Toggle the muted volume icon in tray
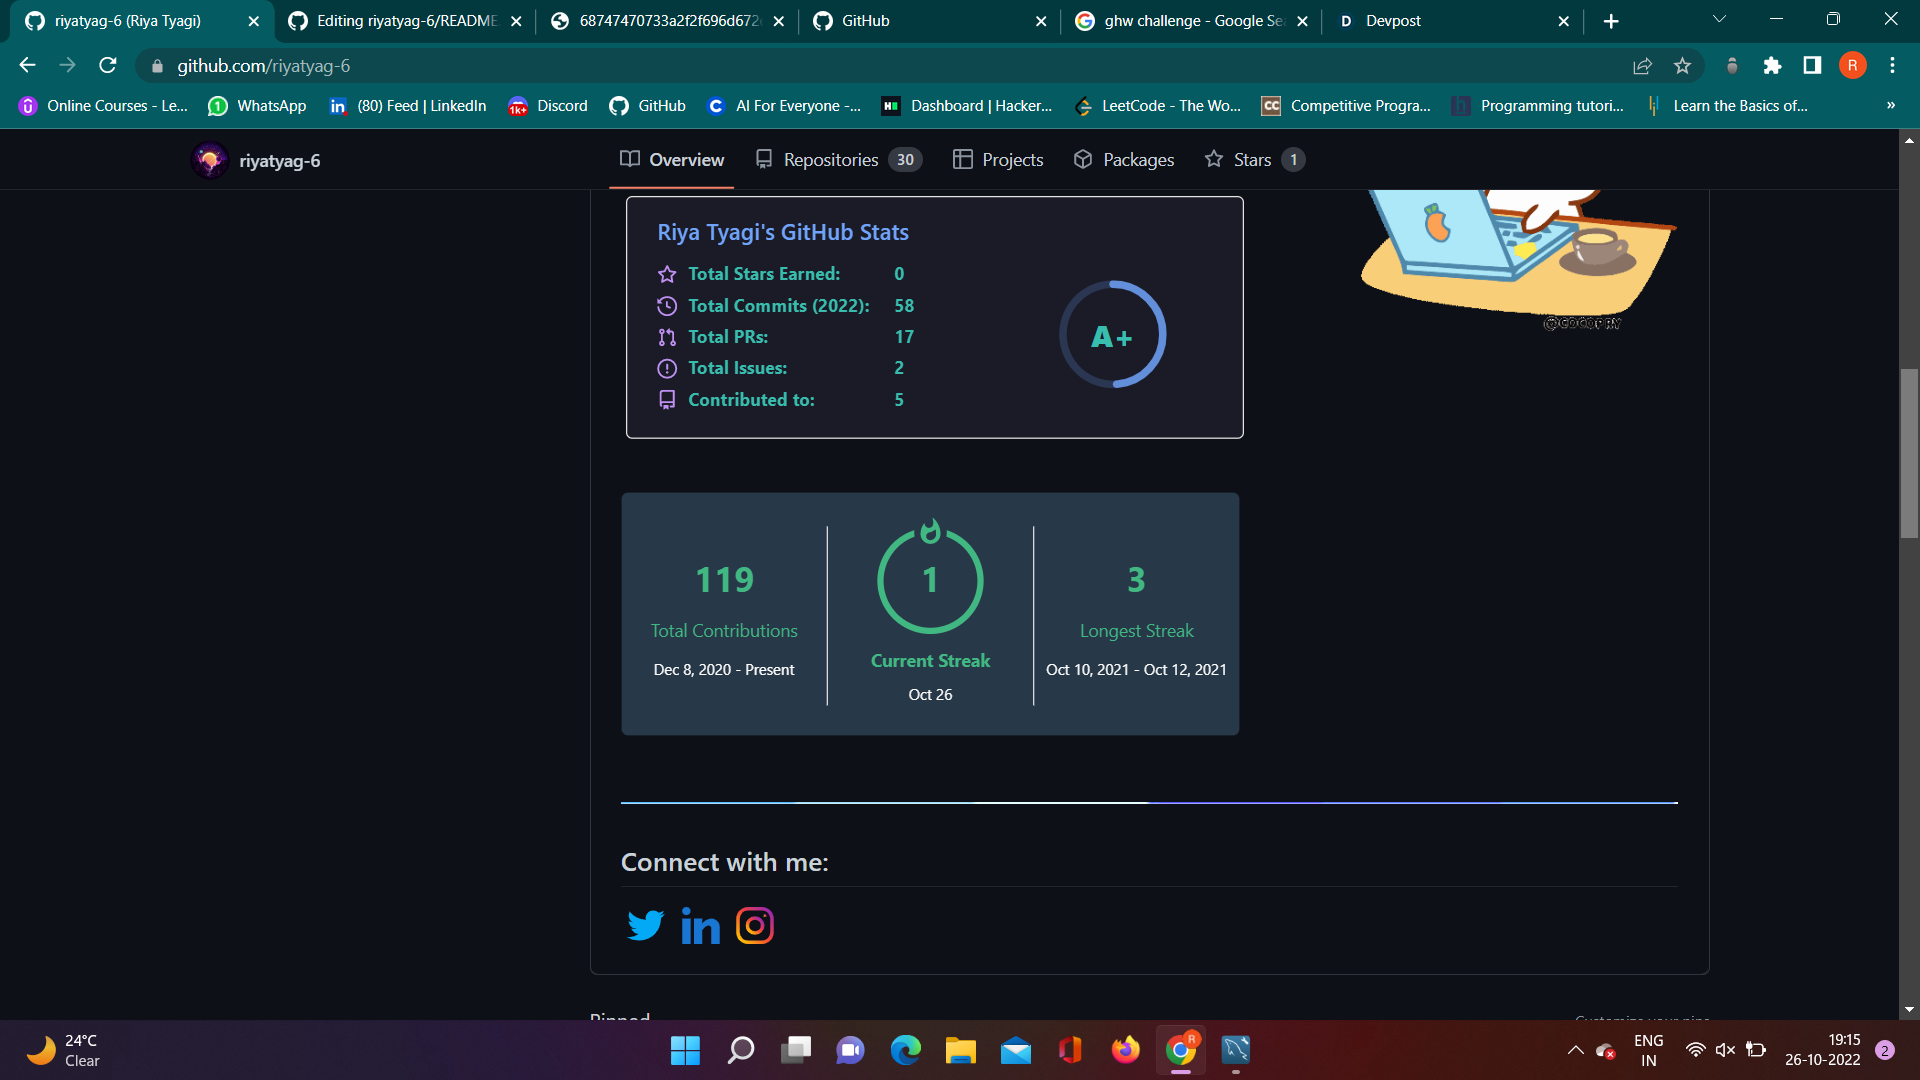 [x=1725, y=1050]
